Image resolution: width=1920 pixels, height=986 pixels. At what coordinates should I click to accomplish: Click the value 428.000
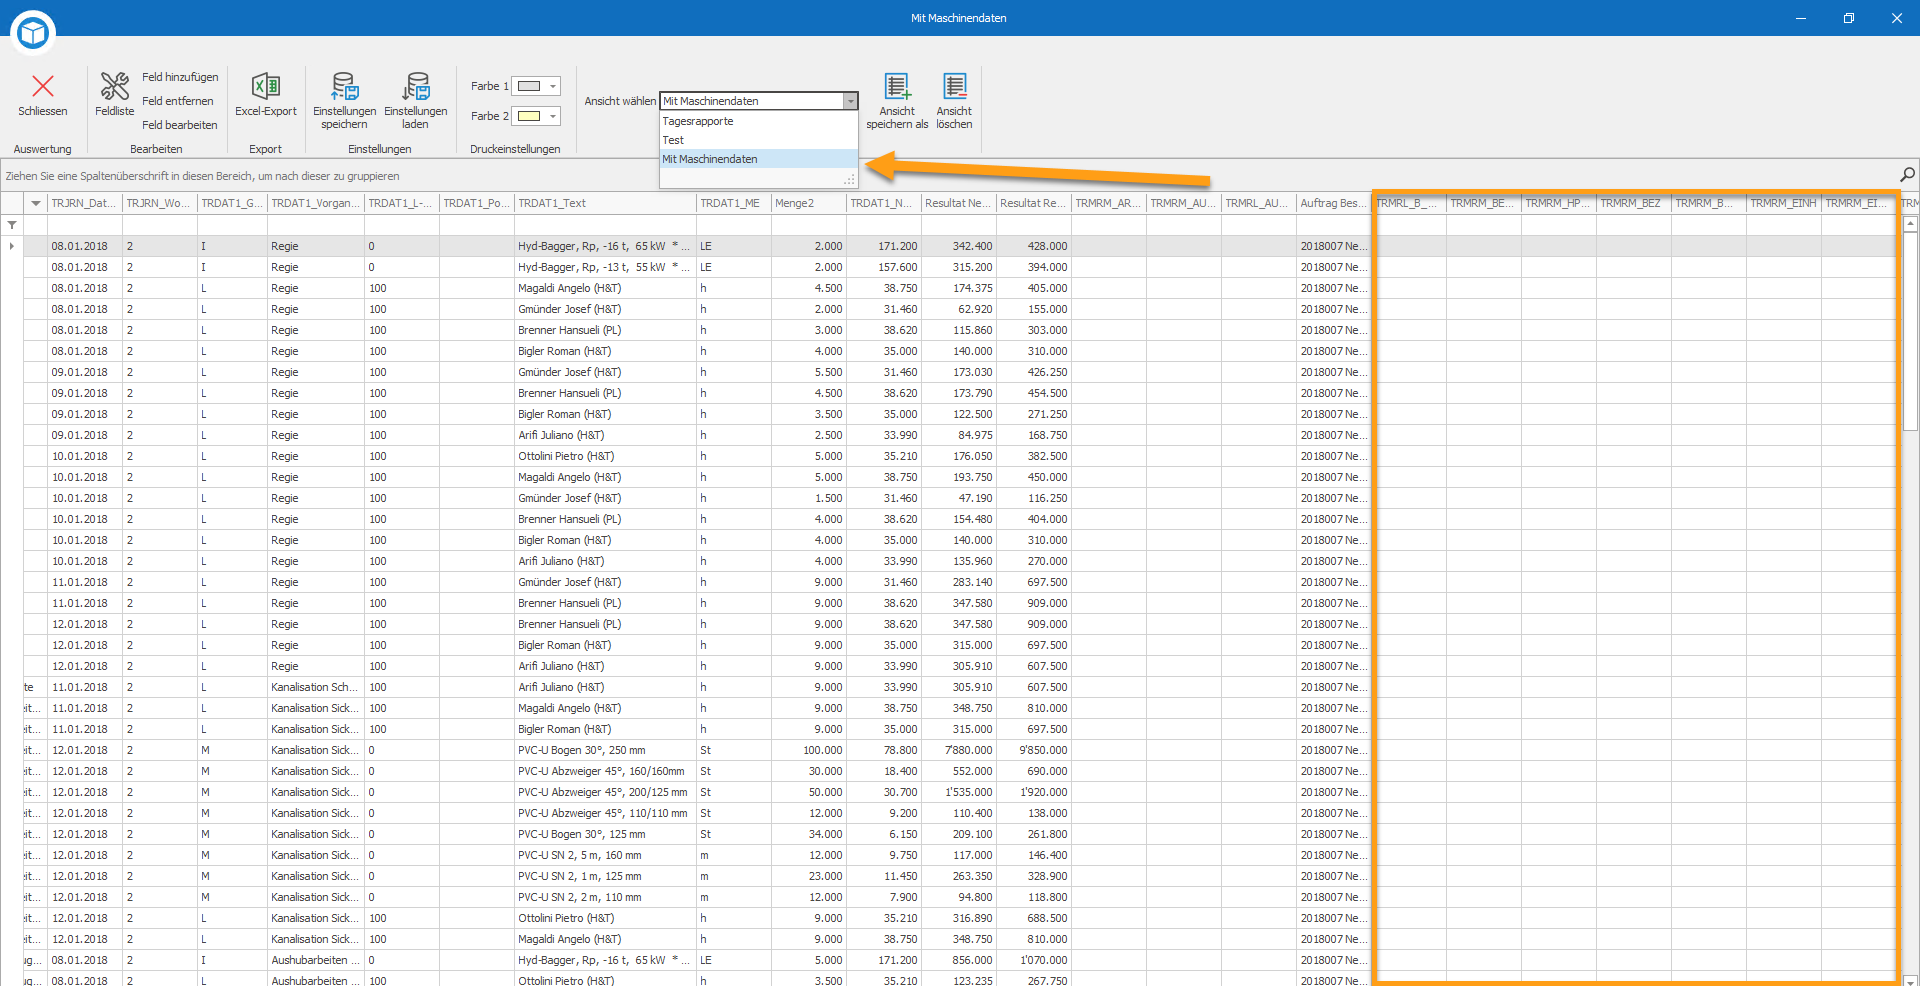point(1048,246)
